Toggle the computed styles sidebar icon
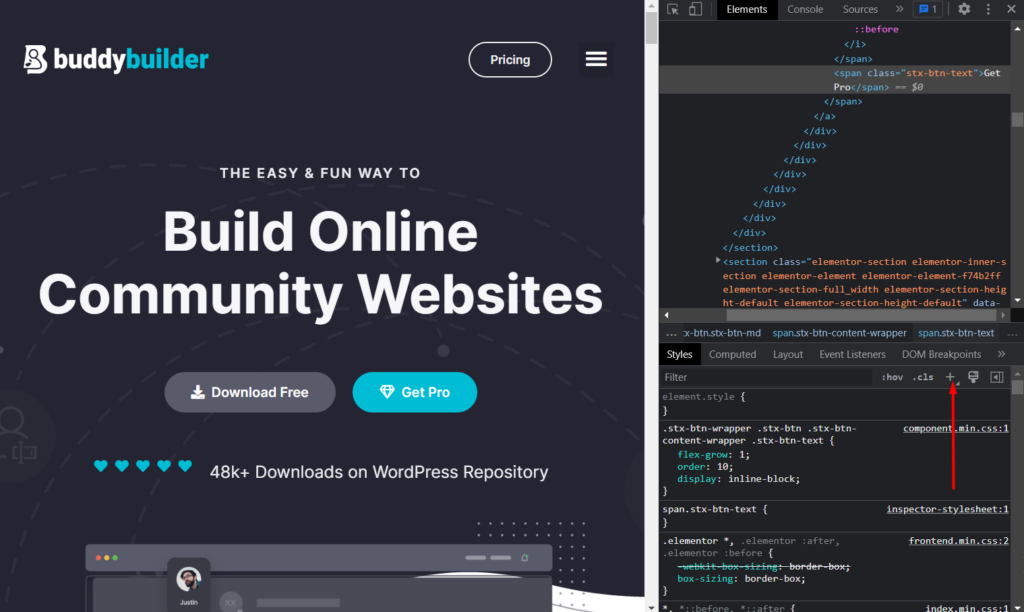This screenshot has height=612, width=1024. point(997,377)
